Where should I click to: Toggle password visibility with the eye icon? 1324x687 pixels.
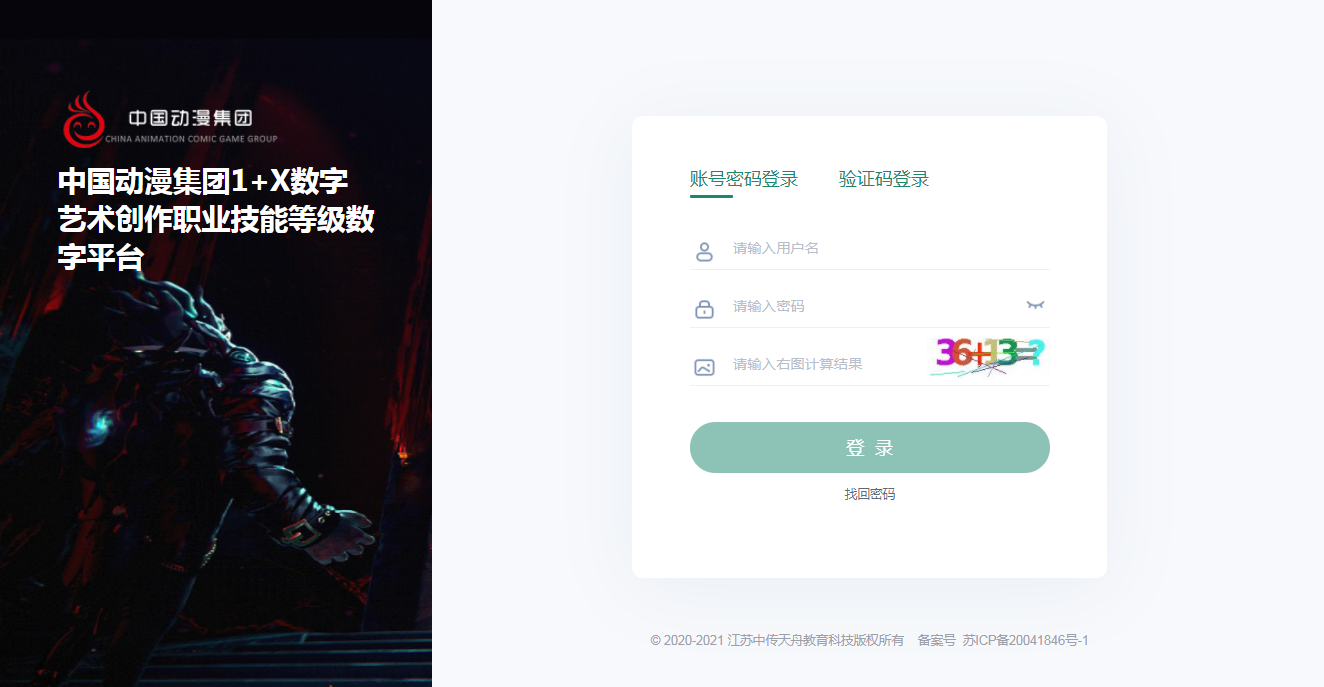point(1035,305)
